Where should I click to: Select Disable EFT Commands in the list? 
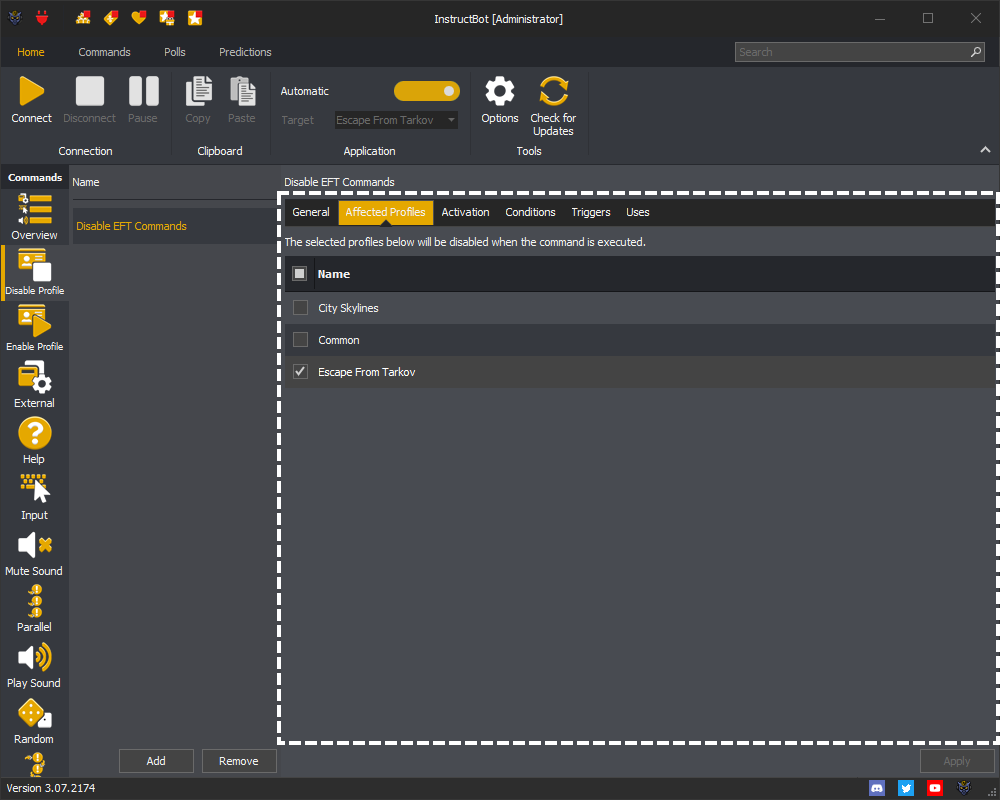click(173, 226)
